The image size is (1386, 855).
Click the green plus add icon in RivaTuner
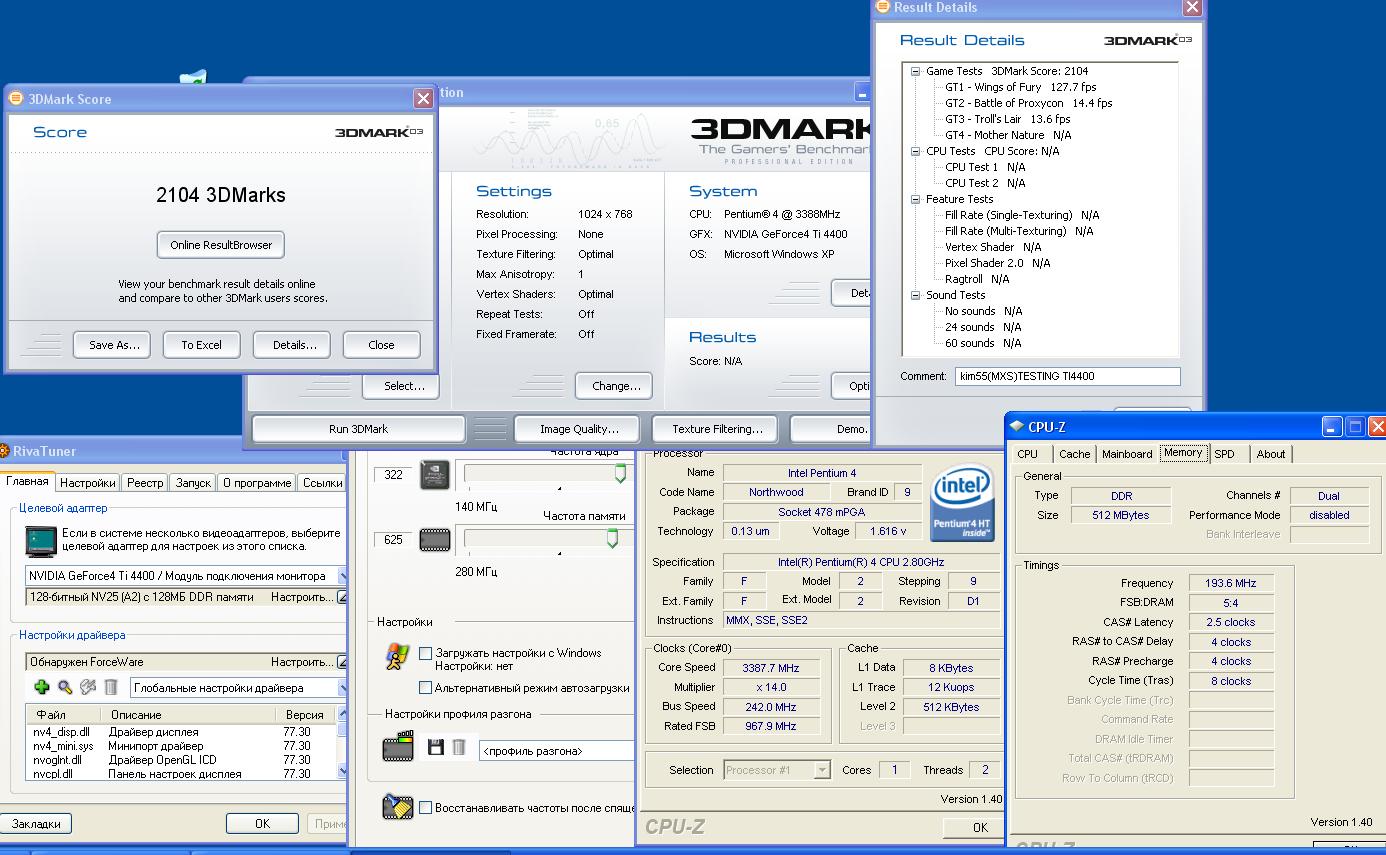pos(41,687)
